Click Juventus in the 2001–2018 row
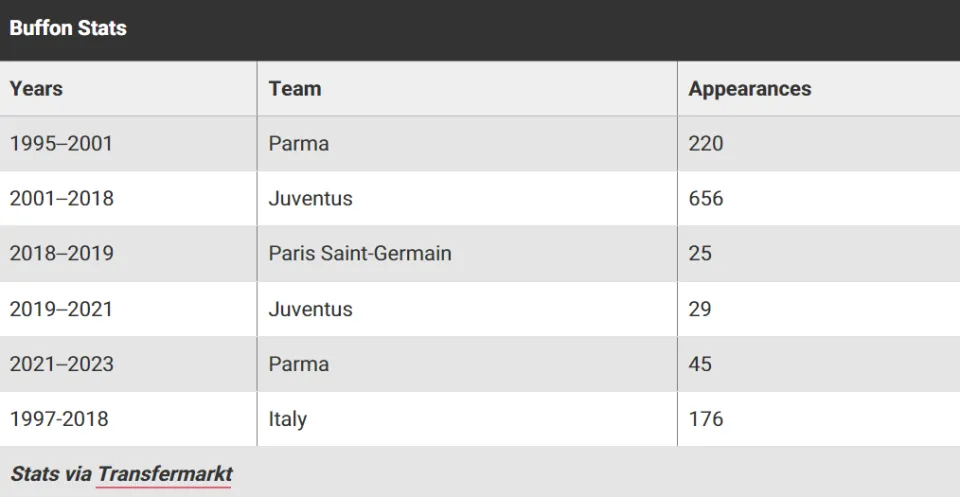Viewport: 960px width, 497px height. pos(310,199)
